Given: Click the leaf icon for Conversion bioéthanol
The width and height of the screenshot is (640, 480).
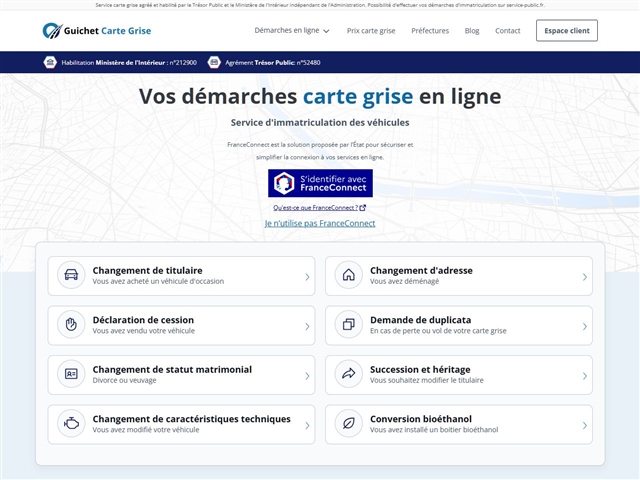Looking at the screenshot, I should pyautogui.click(x=349, y=423).
